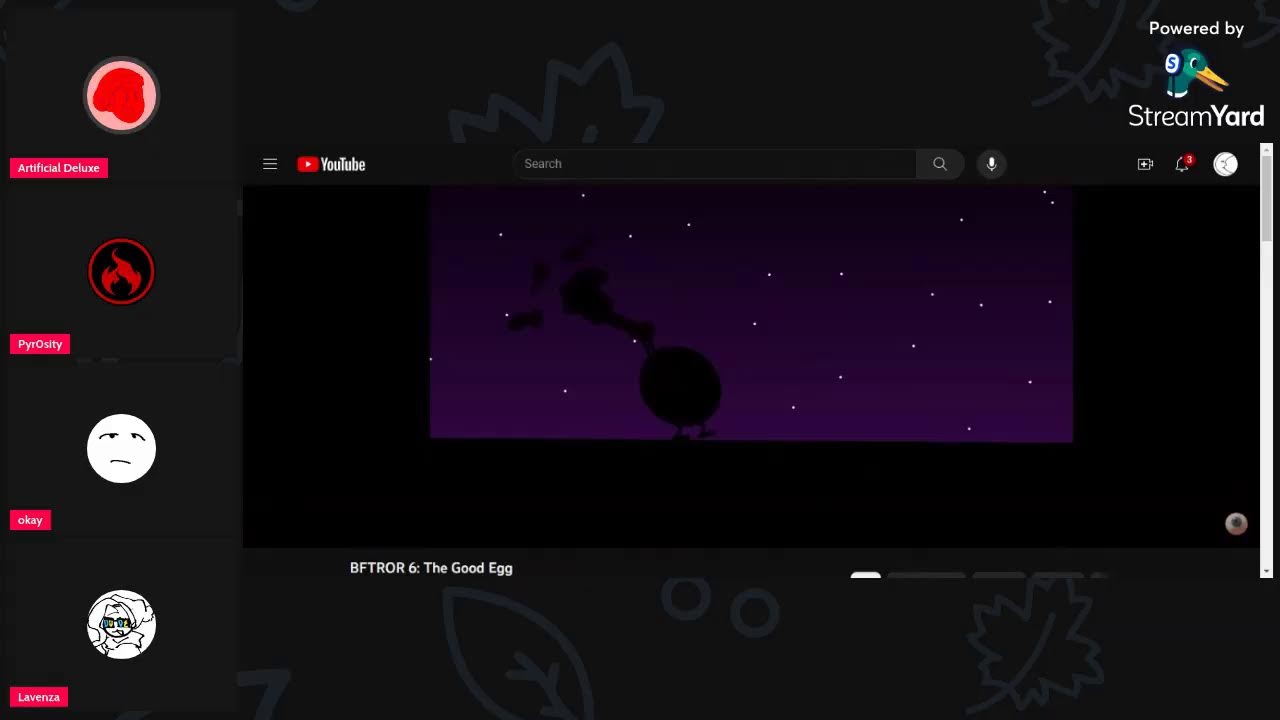The height and width of the screenshot is (720, 1280).
Task: Click the YouTube search field
Action: (714, 164)
